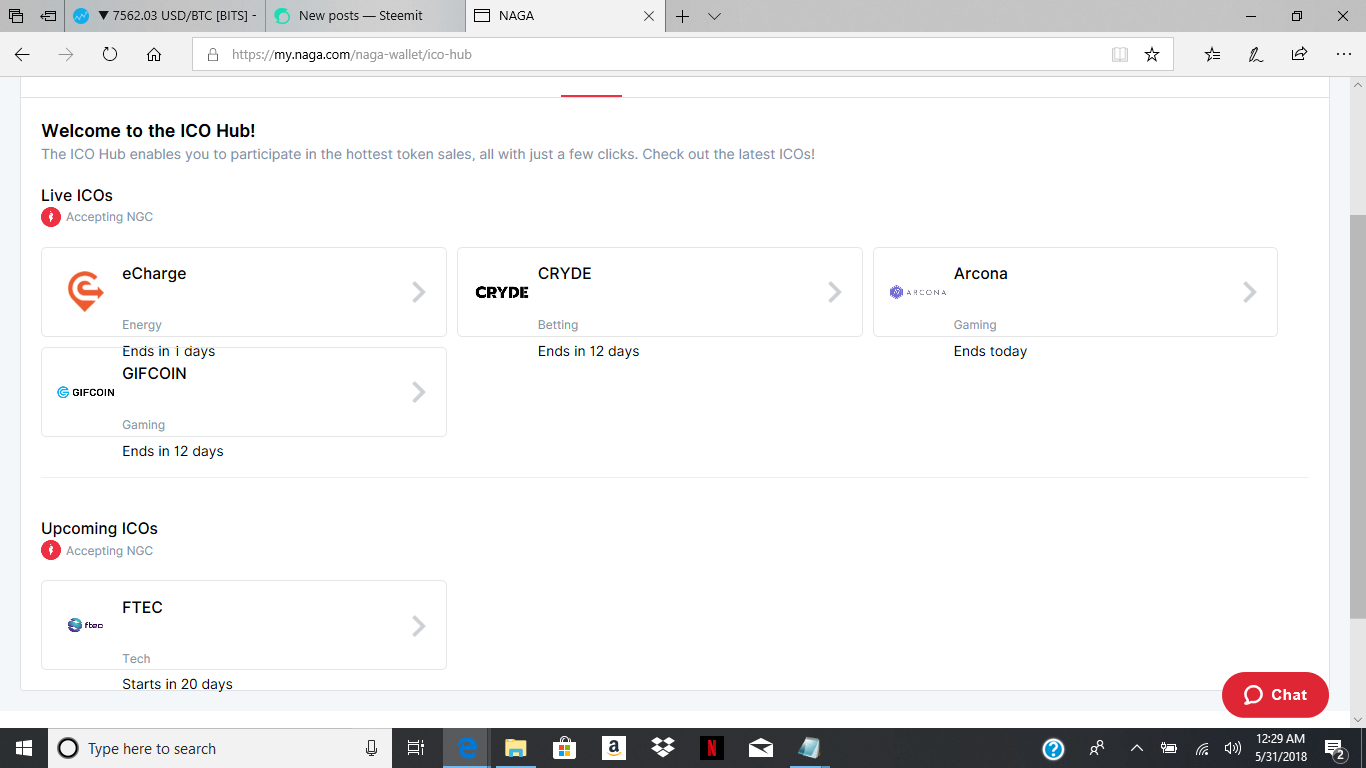Go back in the browser
Viewport: 1366px width, 768px height.
coord(22,55)
